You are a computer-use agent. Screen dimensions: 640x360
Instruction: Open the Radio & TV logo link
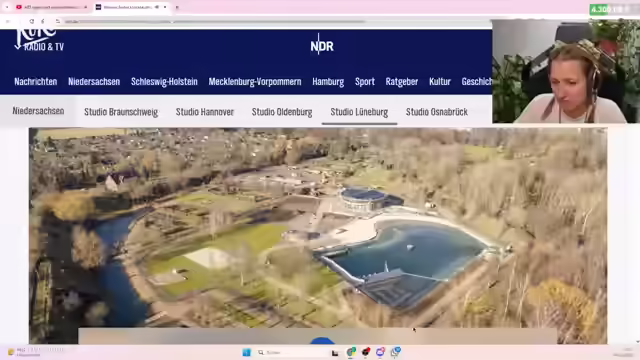(x=39, y=40)
